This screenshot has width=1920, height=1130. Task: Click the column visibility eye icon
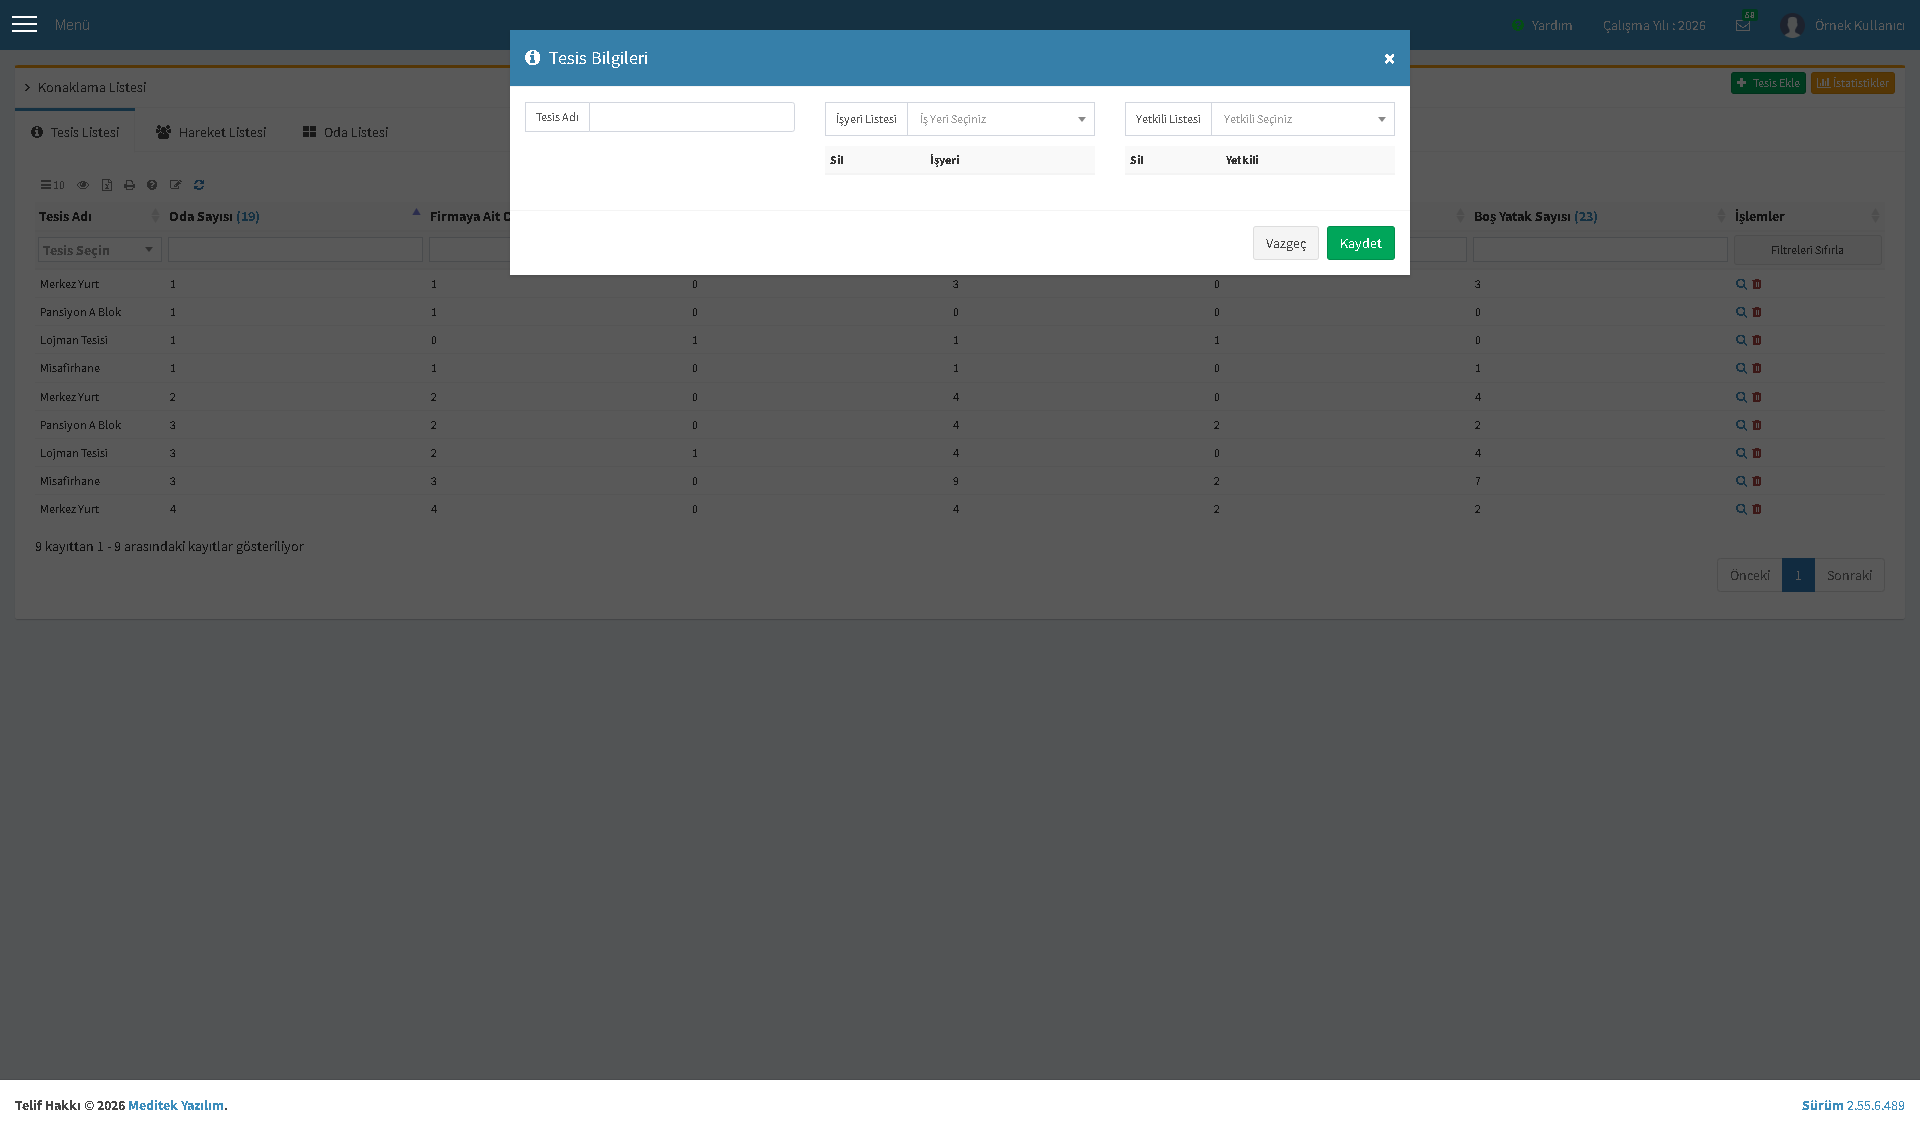coord(83,185)
